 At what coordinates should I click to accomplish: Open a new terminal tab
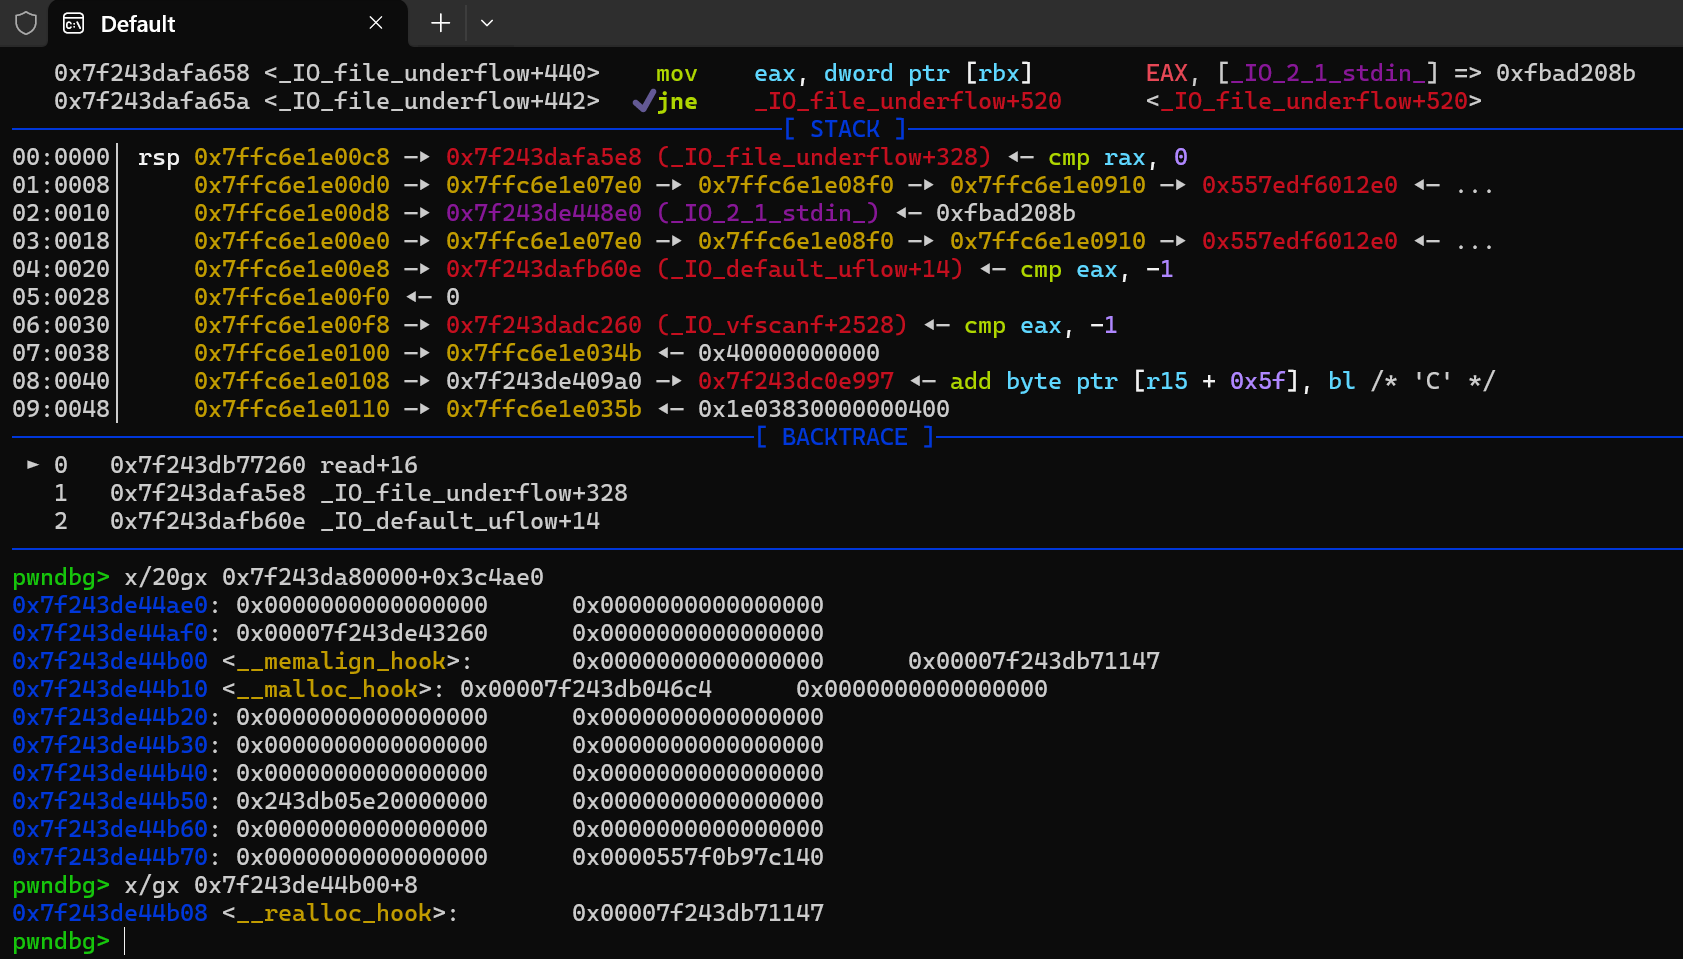[x=440, y=23]
